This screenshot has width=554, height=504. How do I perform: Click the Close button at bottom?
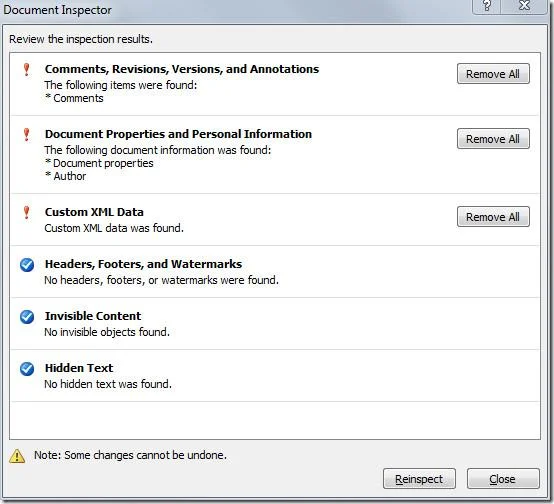(x=503, y=479)
